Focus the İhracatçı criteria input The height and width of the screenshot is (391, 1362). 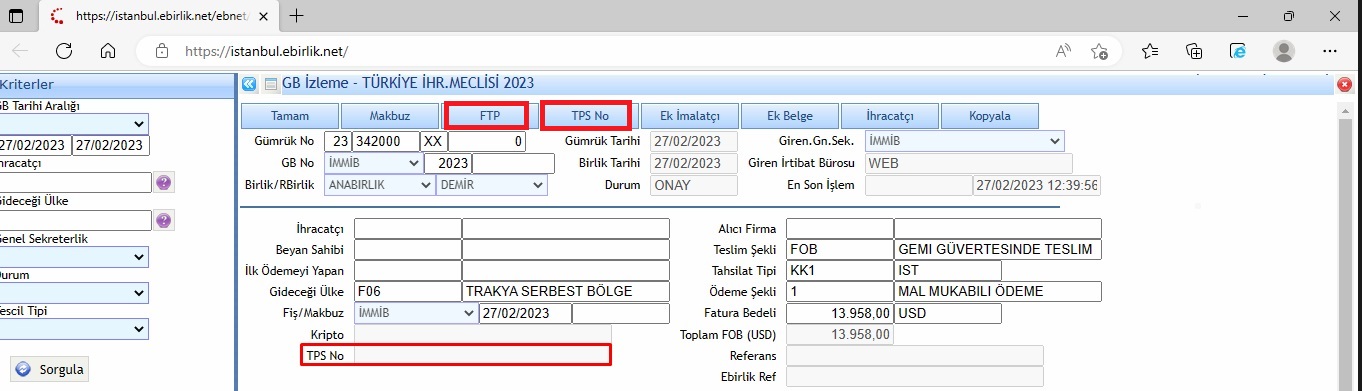[x=75, y=182]
